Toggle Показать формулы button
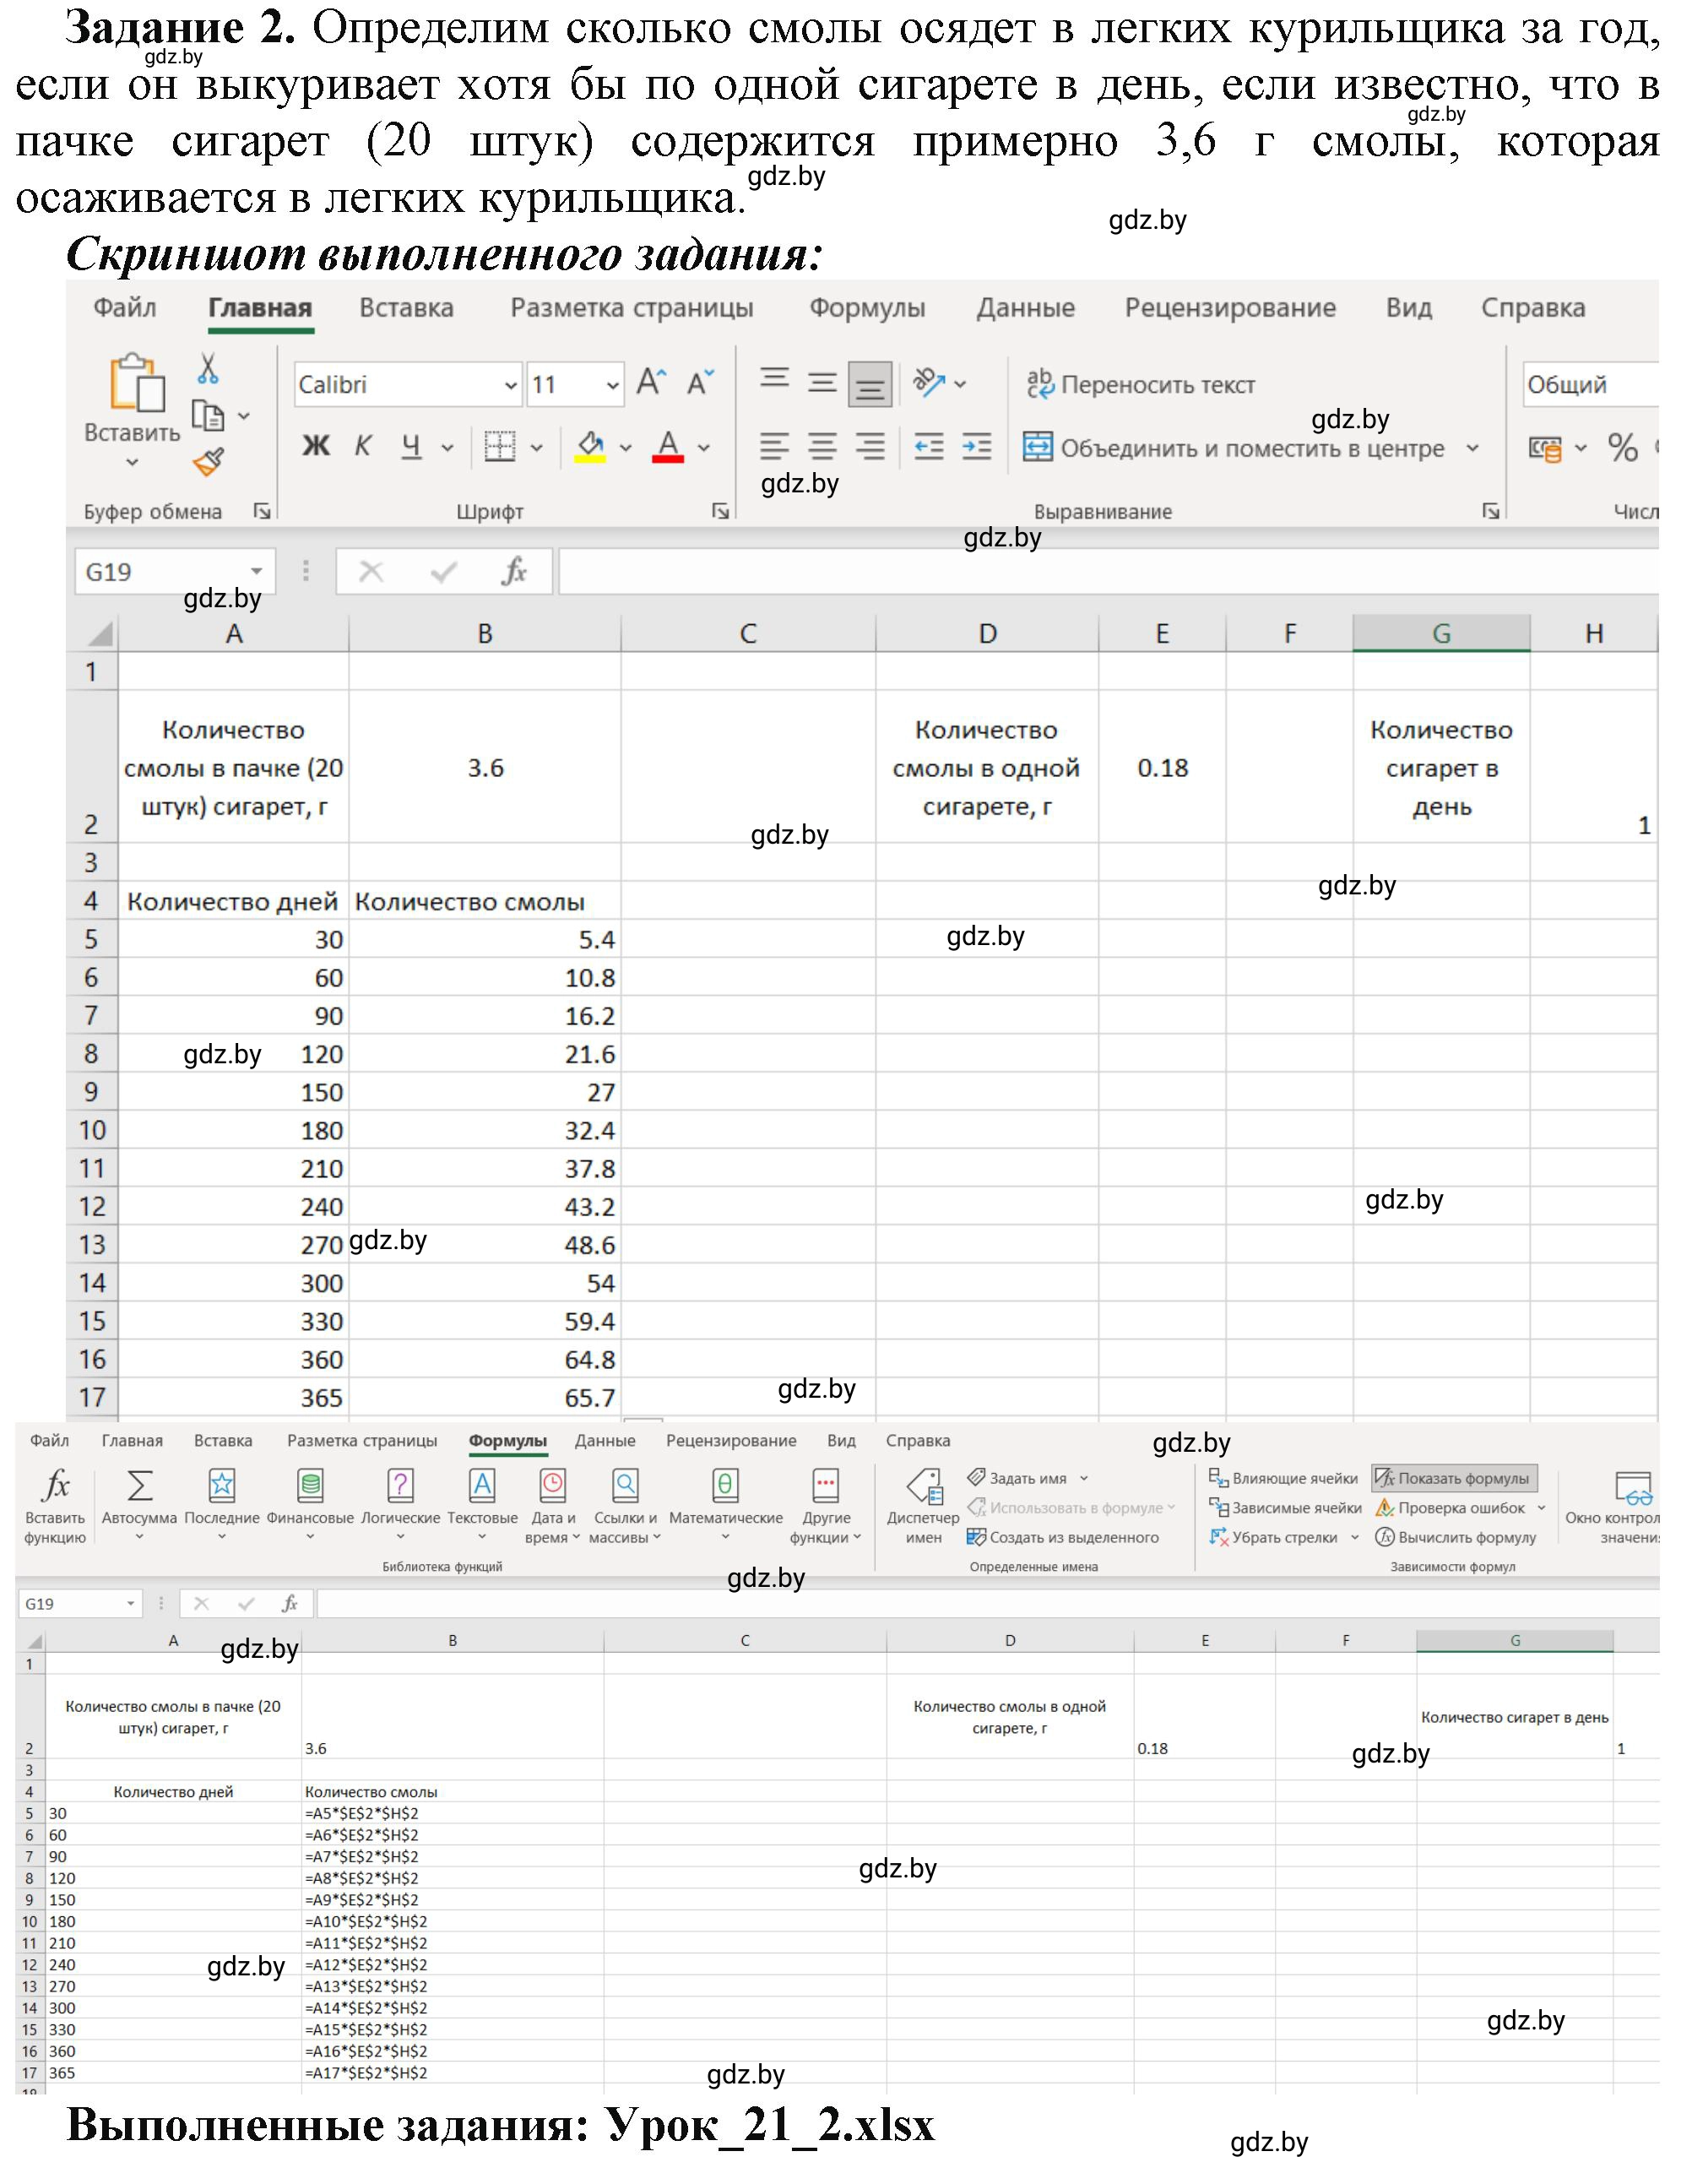This screenshot has width=1692, height=2184. pos(1454,1478)
